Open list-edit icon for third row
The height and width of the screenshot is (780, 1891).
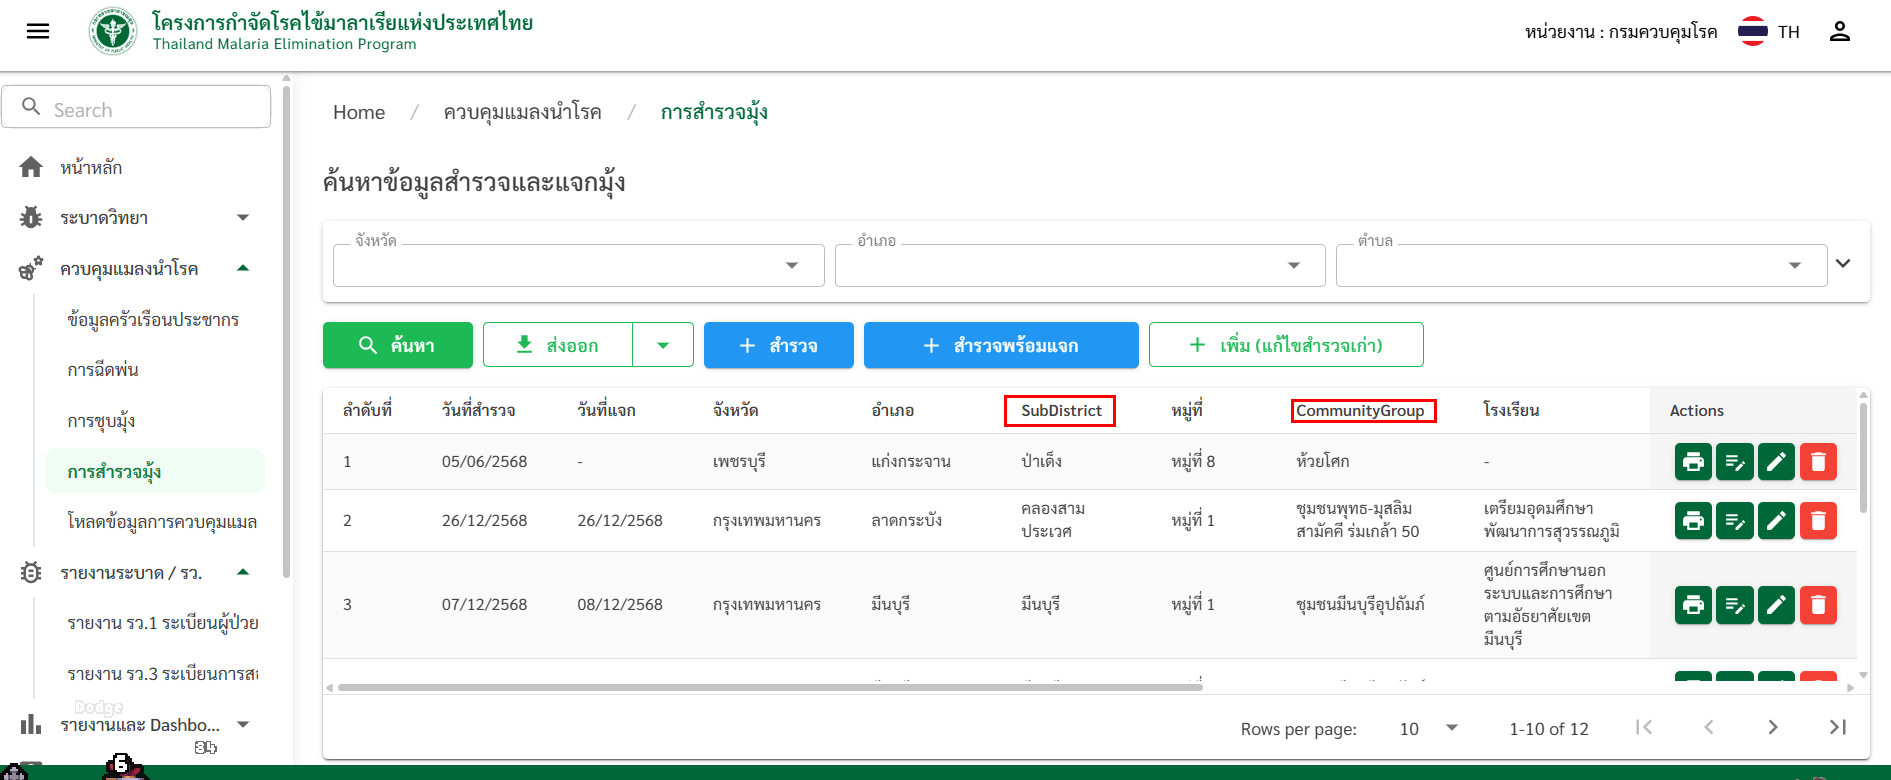click(x=1734, y=605)
